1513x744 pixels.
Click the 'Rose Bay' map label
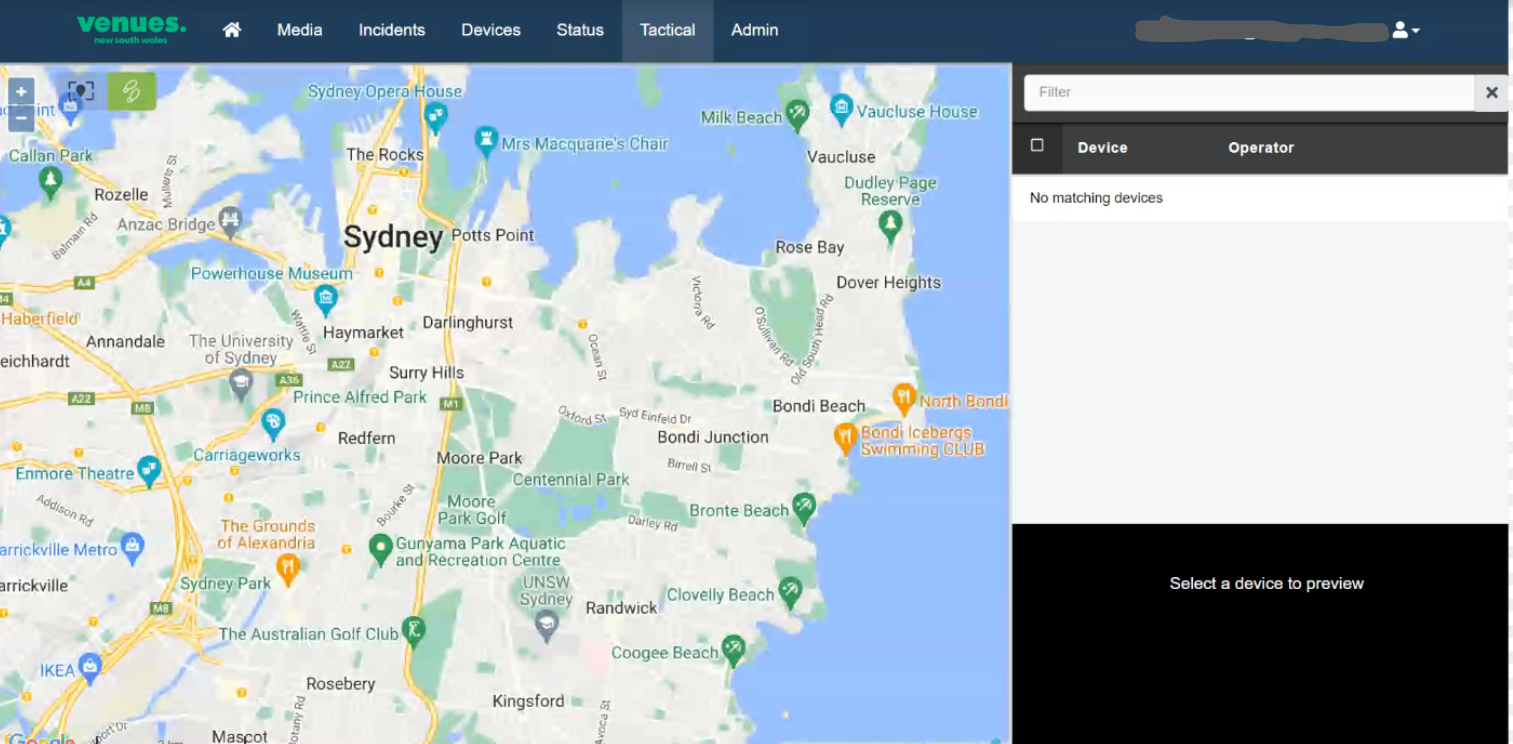810,247
